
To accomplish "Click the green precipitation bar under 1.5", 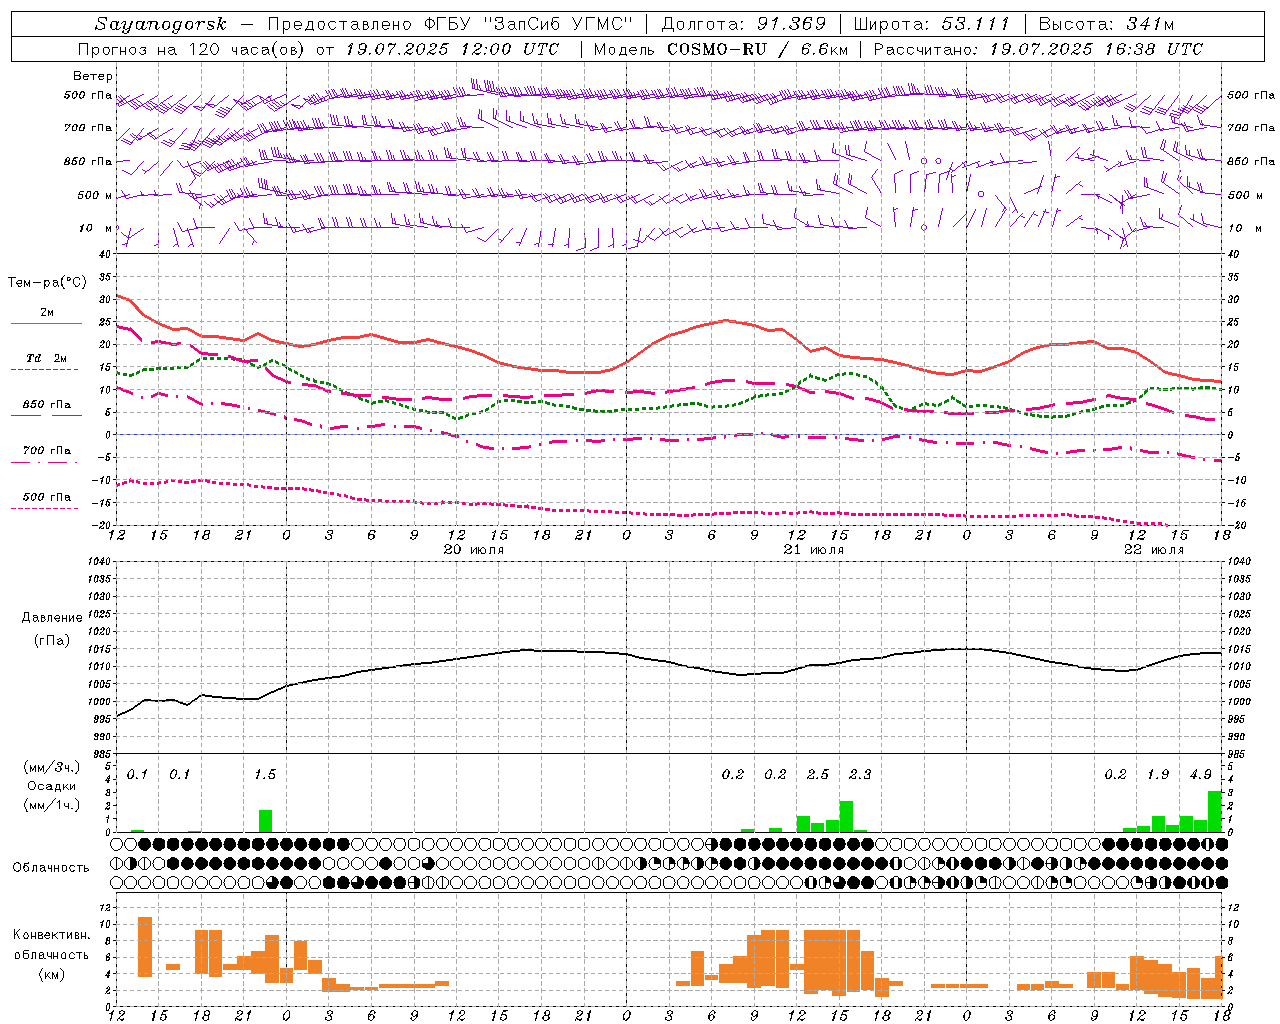I will coord(265,821).
